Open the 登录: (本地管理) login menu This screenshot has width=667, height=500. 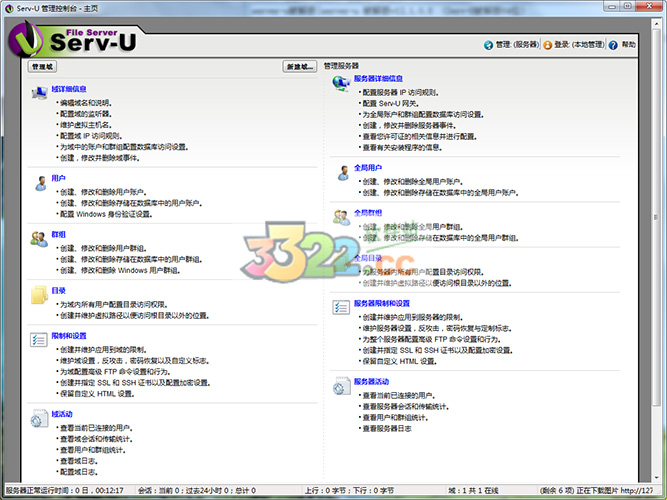point(578,45)
